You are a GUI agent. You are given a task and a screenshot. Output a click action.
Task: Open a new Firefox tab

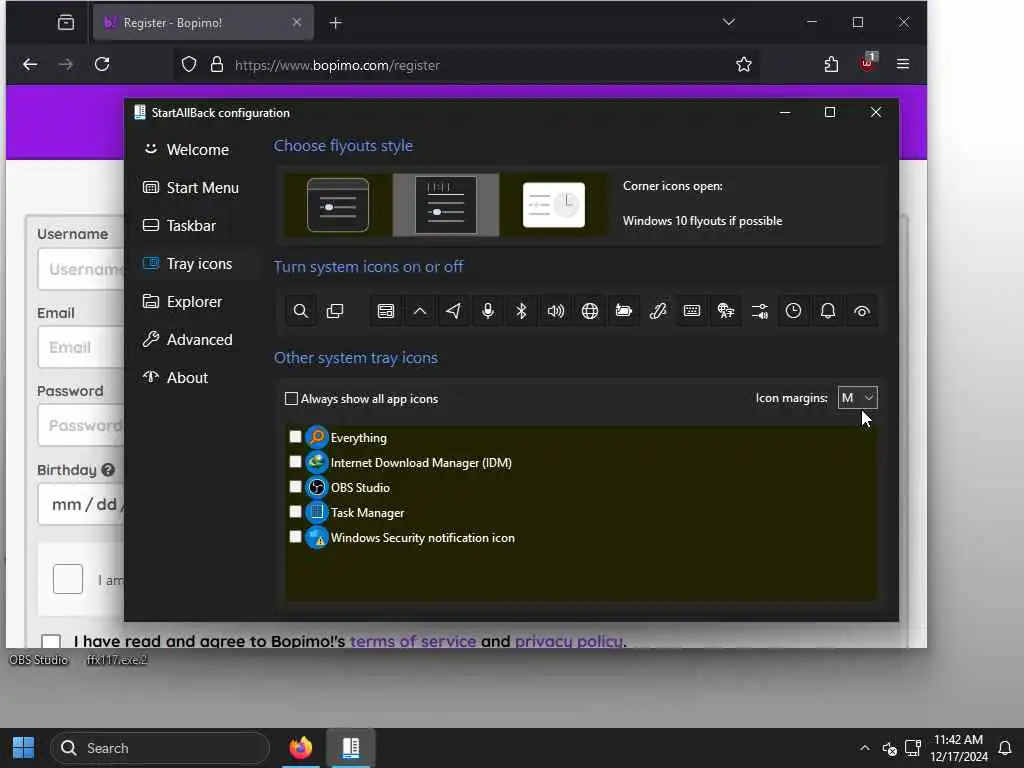[x=336, y=23]
